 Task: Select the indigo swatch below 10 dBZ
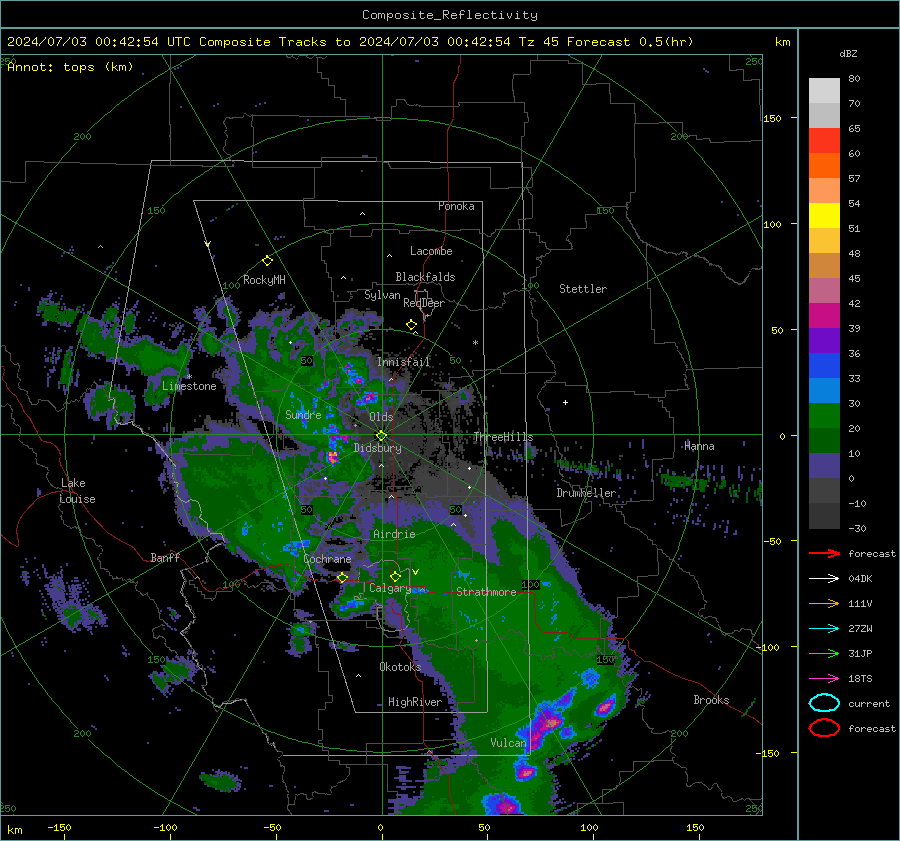click(824, 466)
